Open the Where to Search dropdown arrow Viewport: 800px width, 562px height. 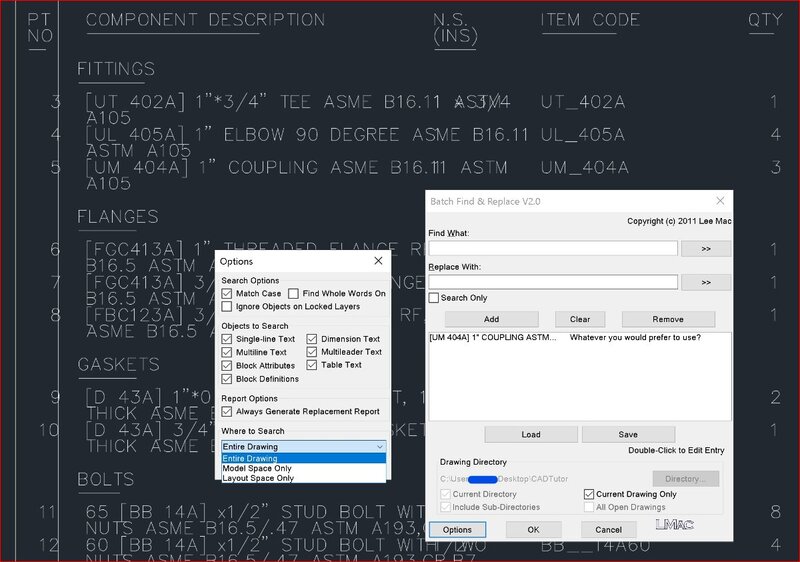pyautogui.click(x=380, y=447)
